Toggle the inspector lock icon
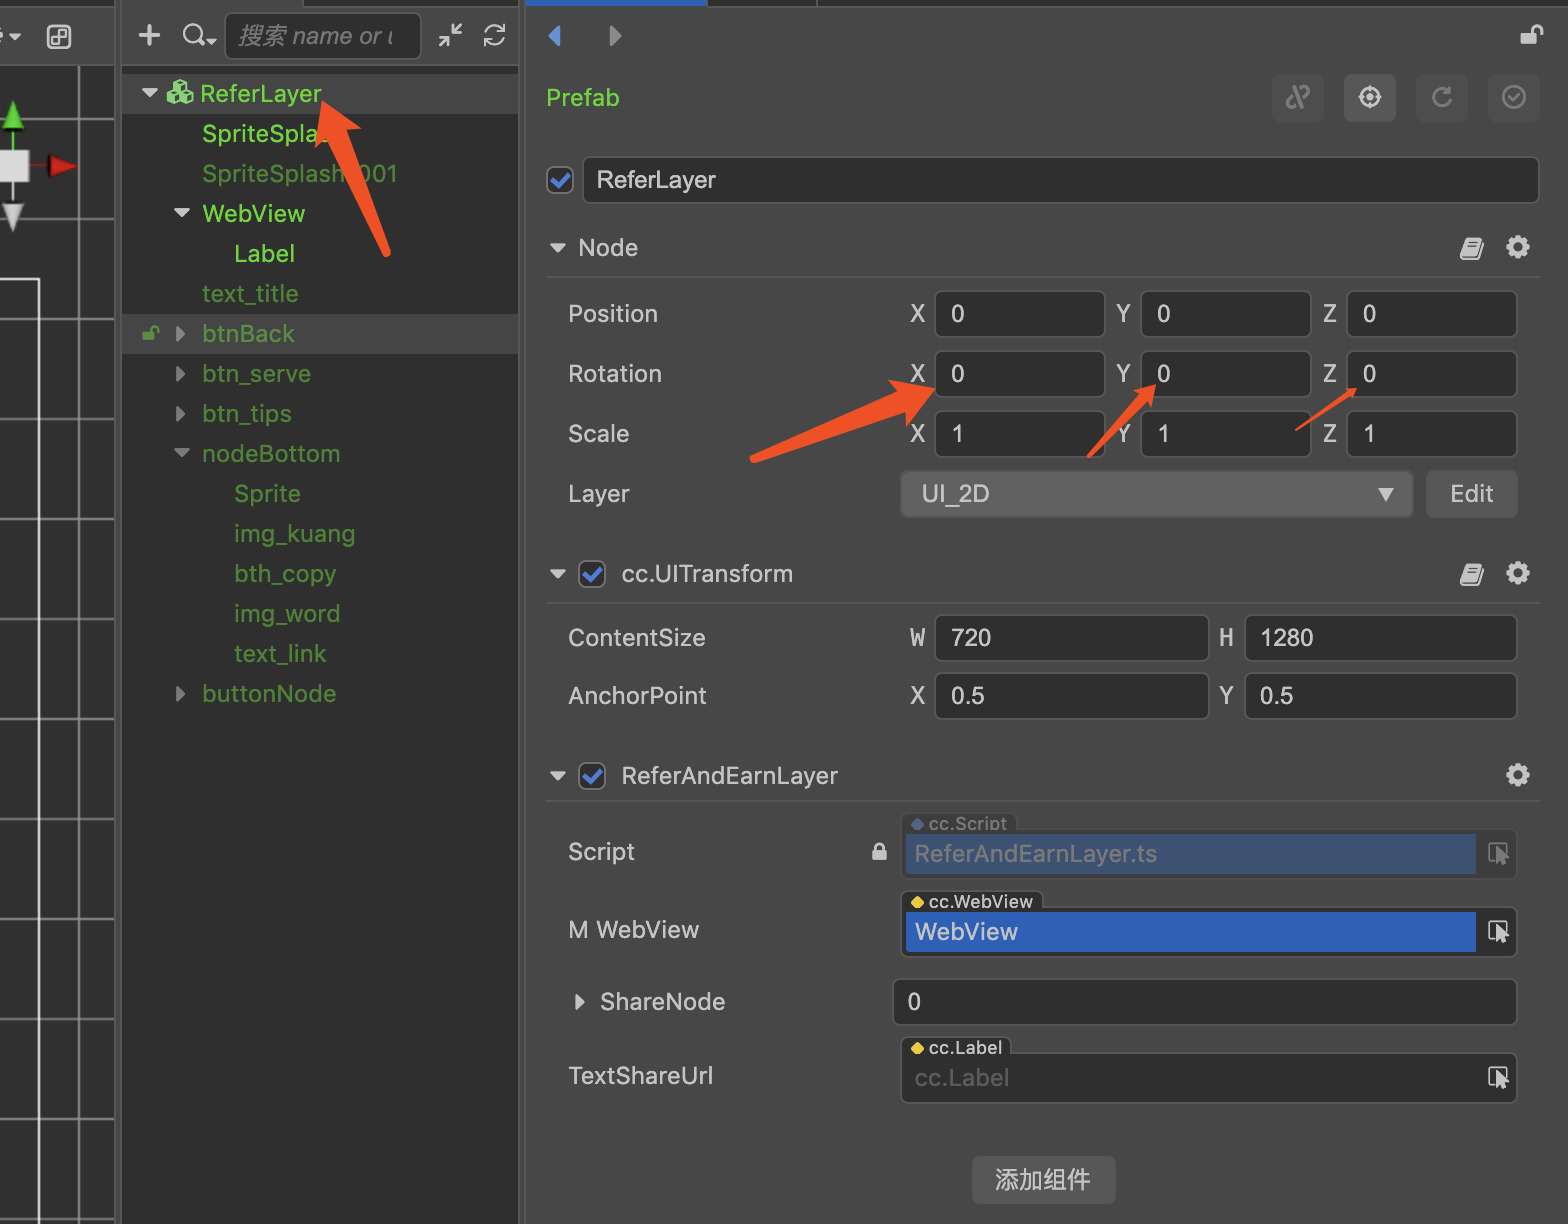Image resolution: width=1568 pixels, height=1224 pixels. coord(1531,36)
